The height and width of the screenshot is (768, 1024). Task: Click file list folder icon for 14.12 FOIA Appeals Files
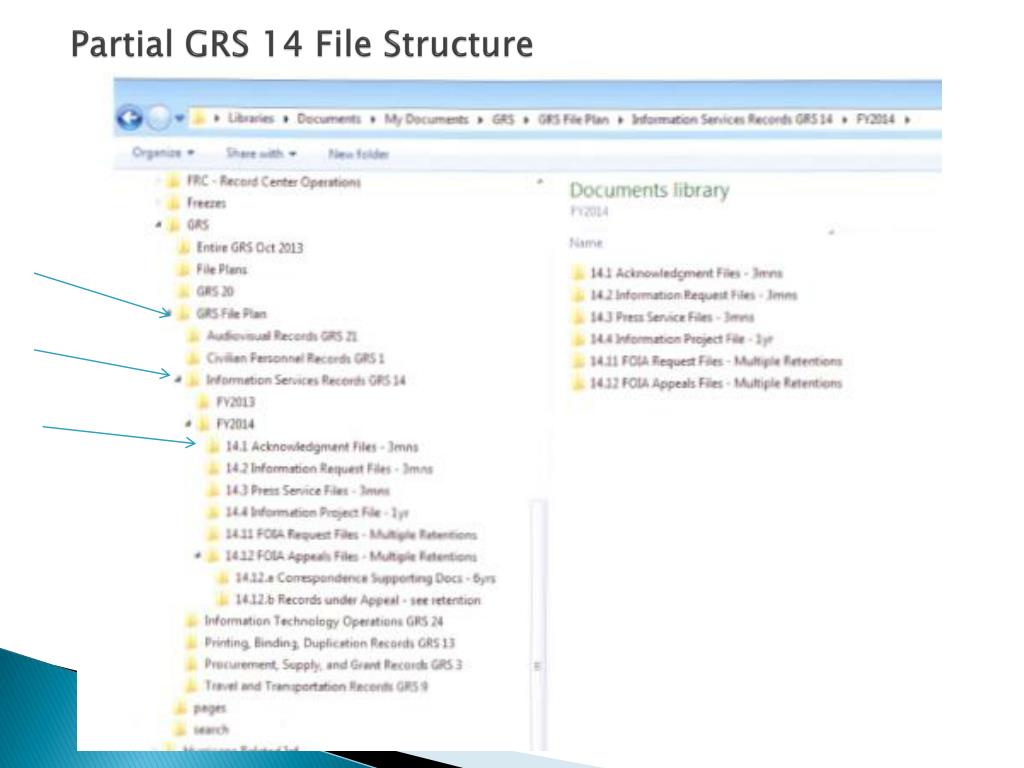[x=578, y=383]
